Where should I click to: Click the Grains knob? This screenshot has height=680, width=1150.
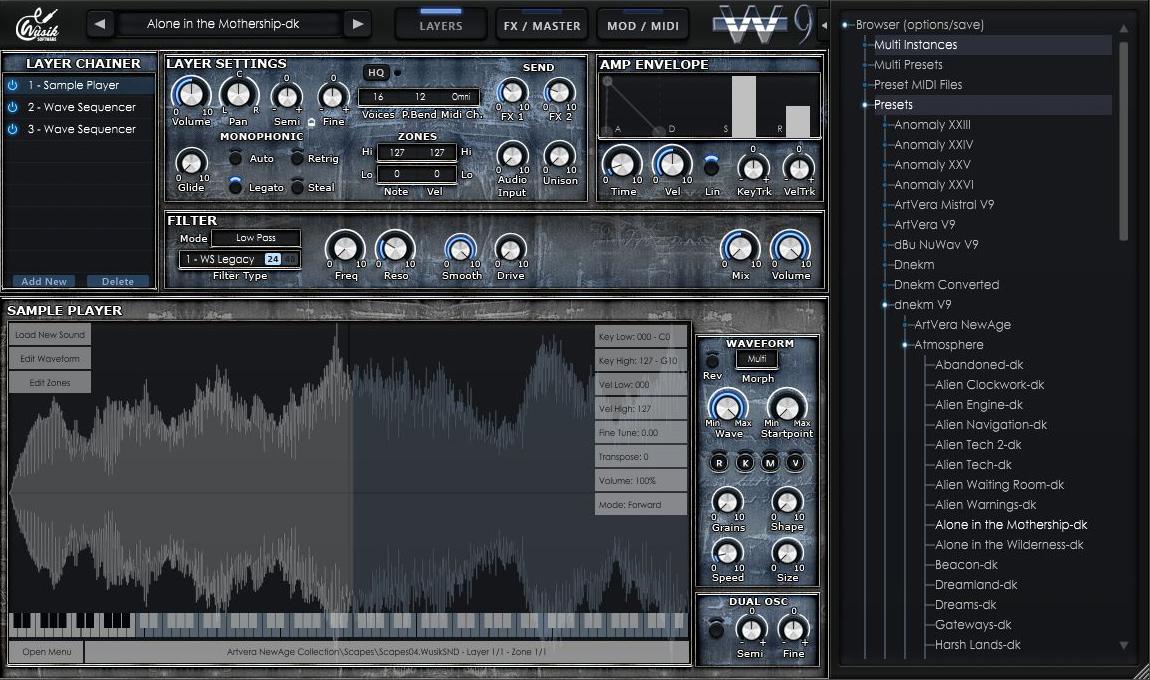pyautogui.click(x=728, y=502)
